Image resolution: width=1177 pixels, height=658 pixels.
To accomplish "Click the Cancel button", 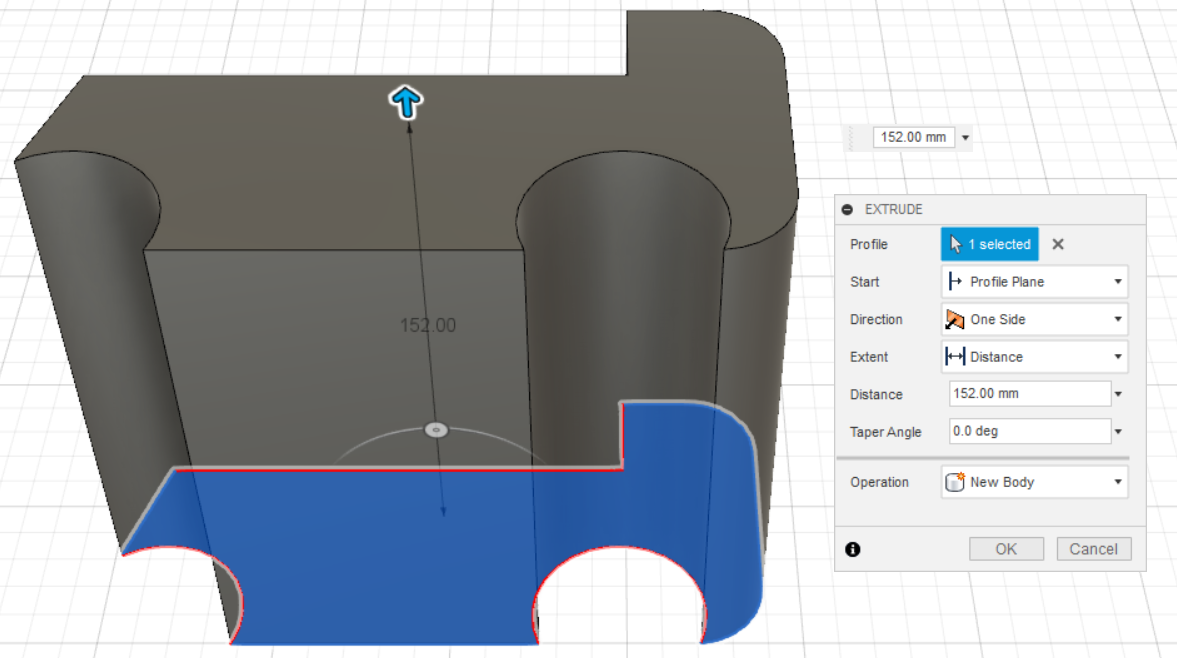I will tap(1093, 548).
